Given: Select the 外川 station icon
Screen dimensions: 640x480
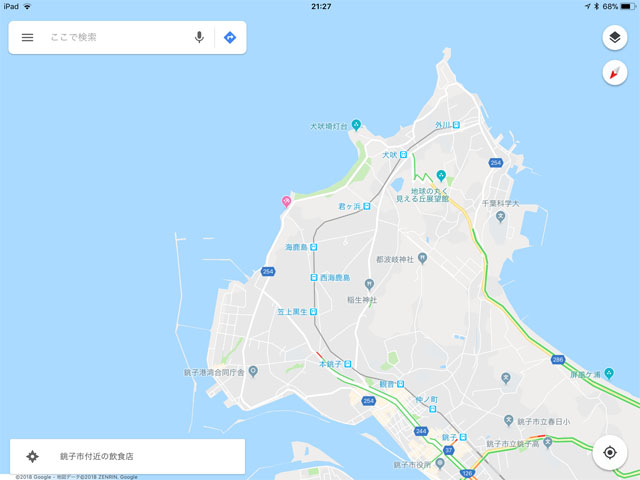Looking at the screenshot, I should 456,125.
